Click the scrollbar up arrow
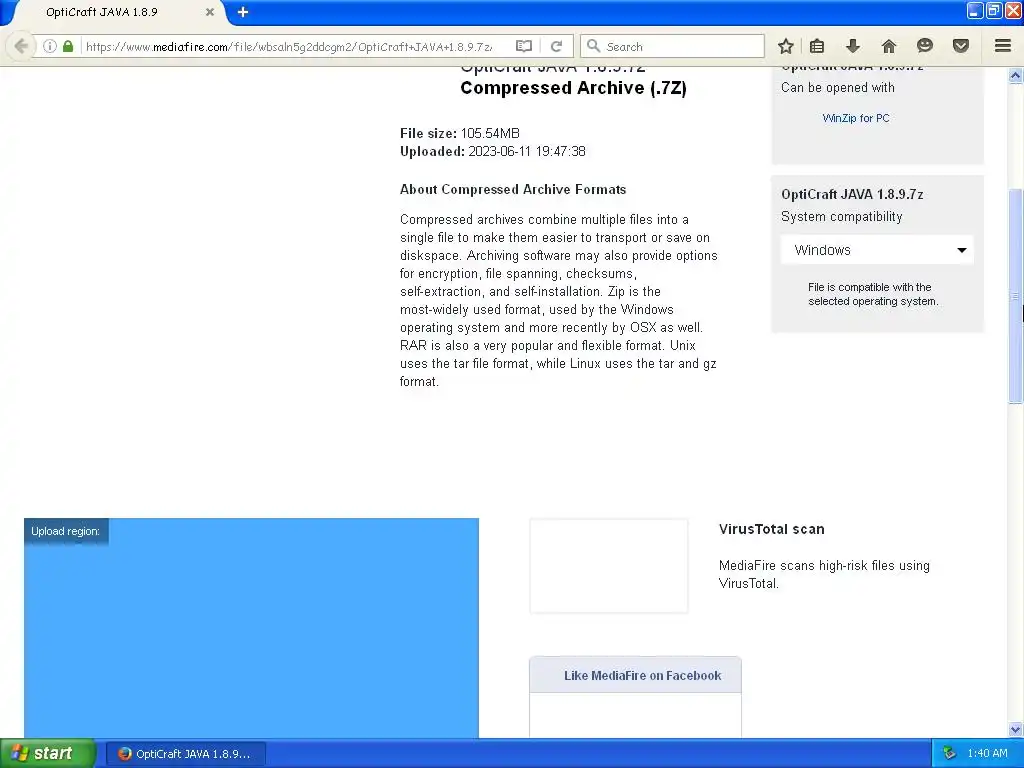This screenshot has height=768, width=1024. [x=1016, y=76]
